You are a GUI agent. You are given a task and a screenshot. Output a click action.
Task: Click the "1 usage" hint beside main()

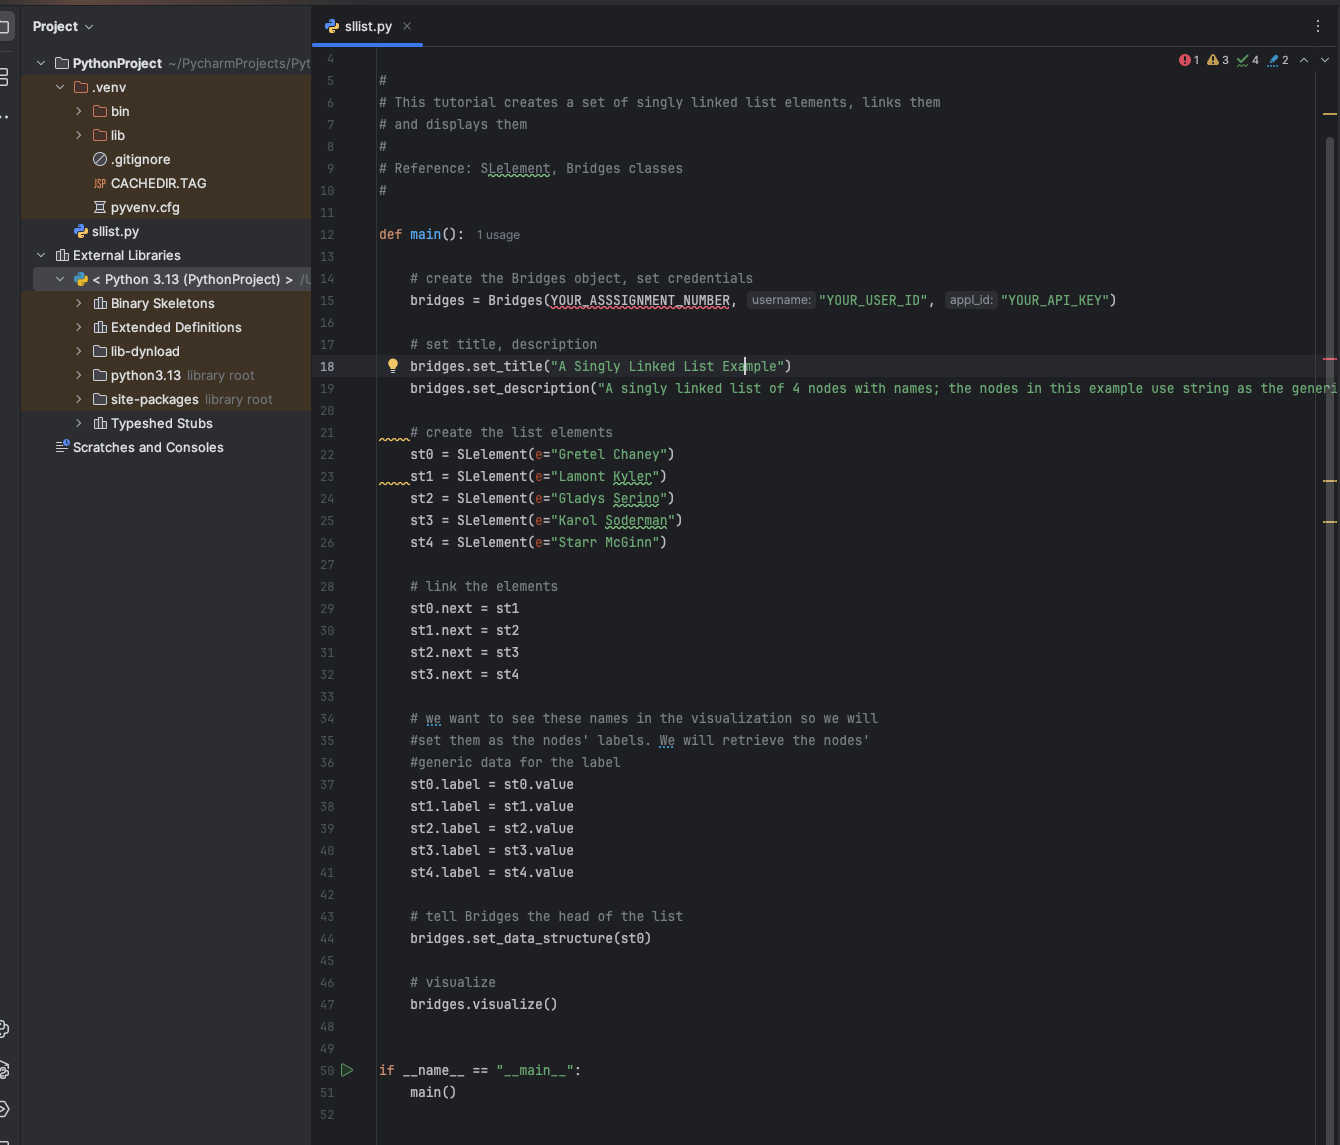pyautogui.click(x=498, y=235)
